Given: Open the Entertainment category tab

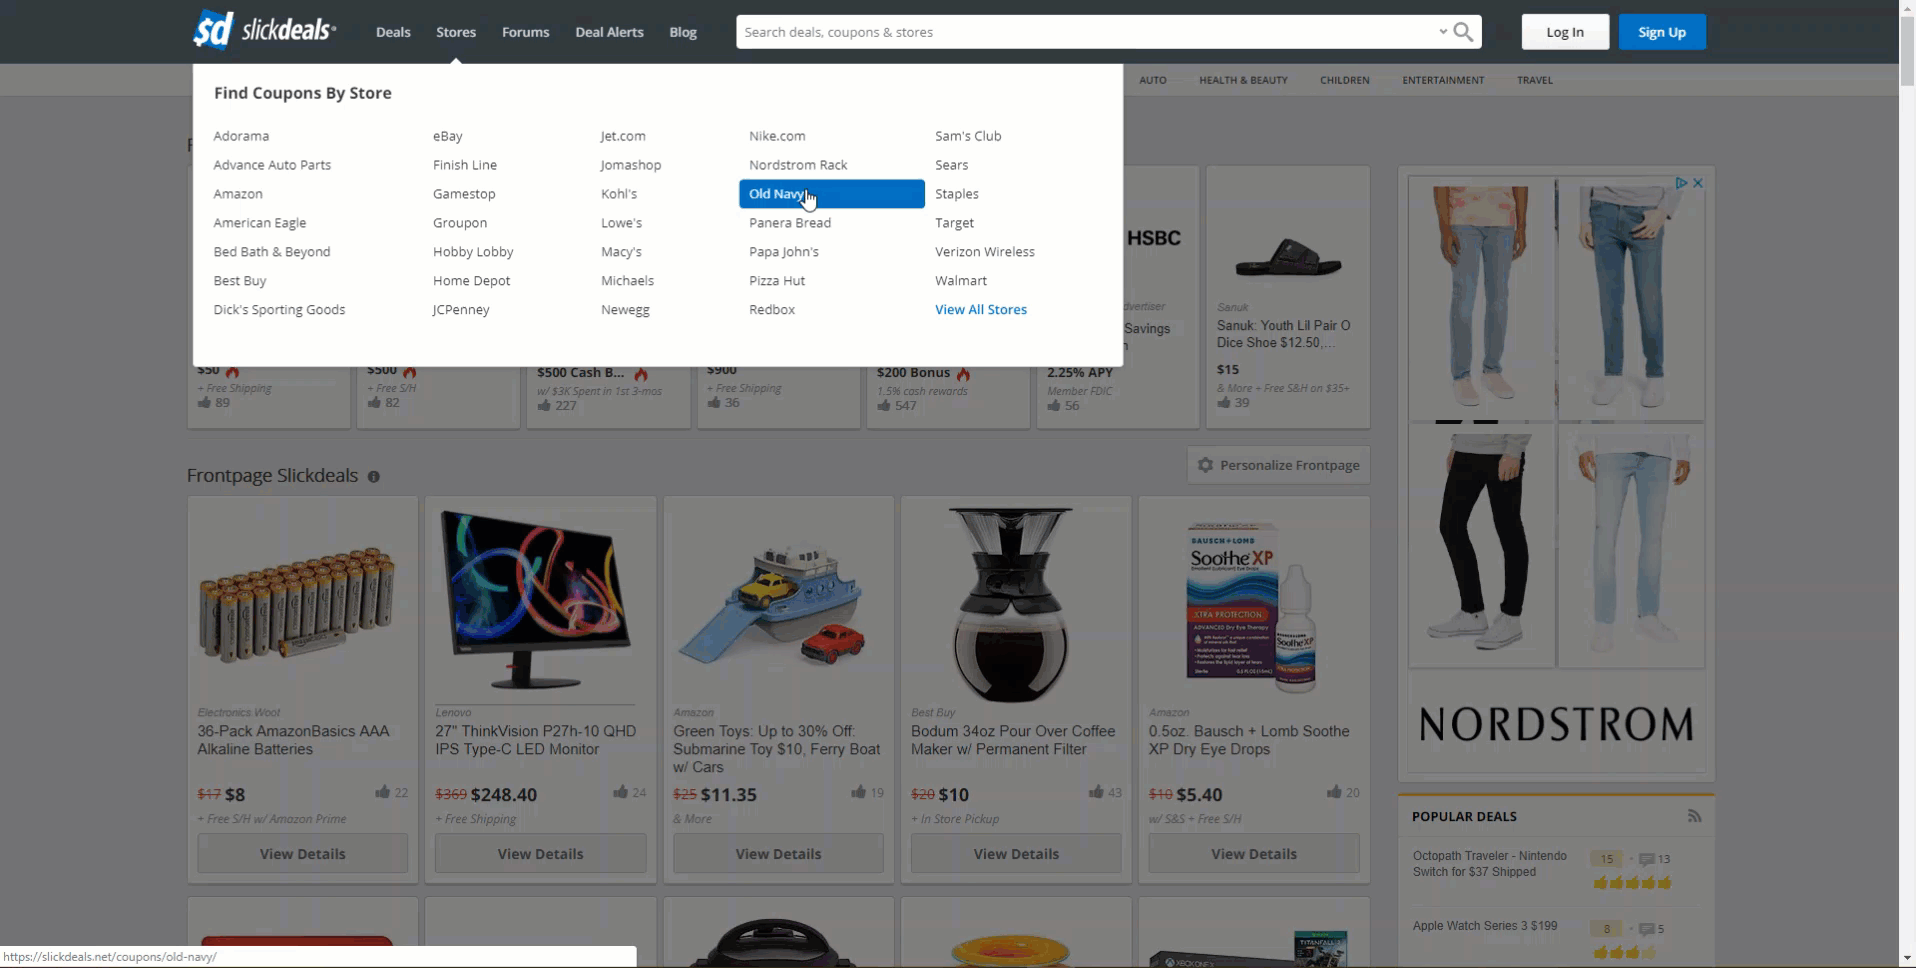Looking at the screenshot, I should [x=1443, y=80].
